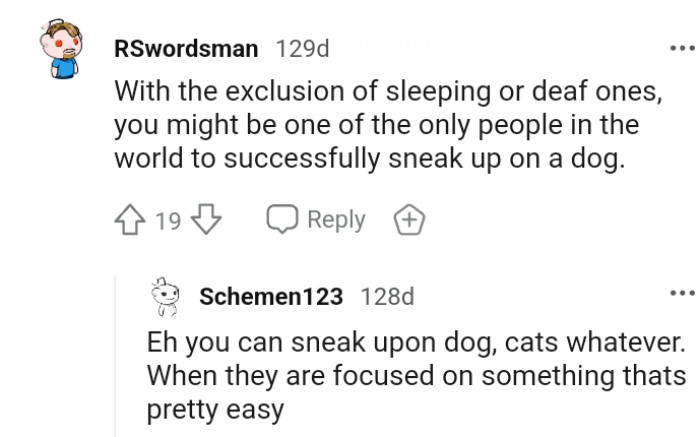Open Schemen123's small avatar icon
The image size is (700, 437).
tap(163, 297)
